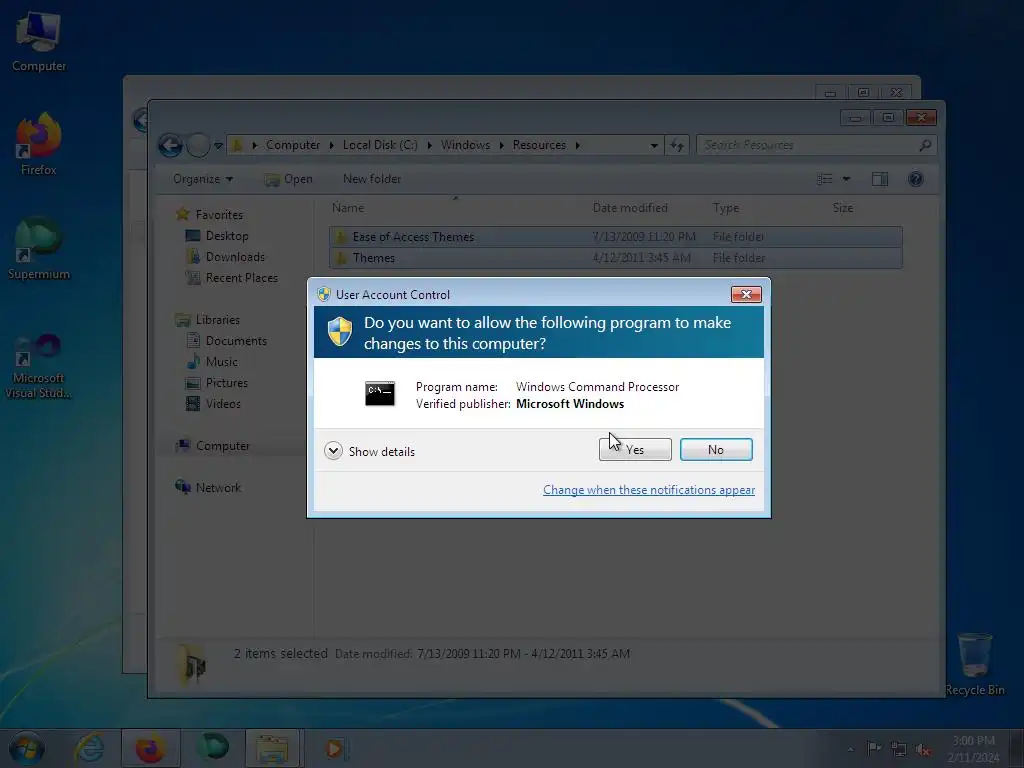1024x768 pixels.
Task: Click the Change your view icon
Action: [x=825, y=179]
